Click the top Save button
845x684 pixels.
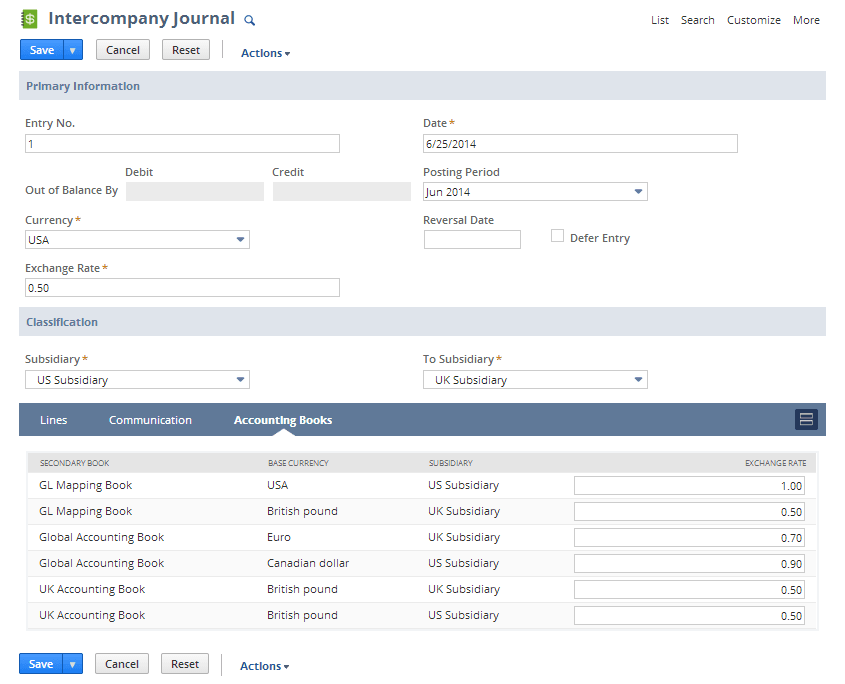(41, 50)
